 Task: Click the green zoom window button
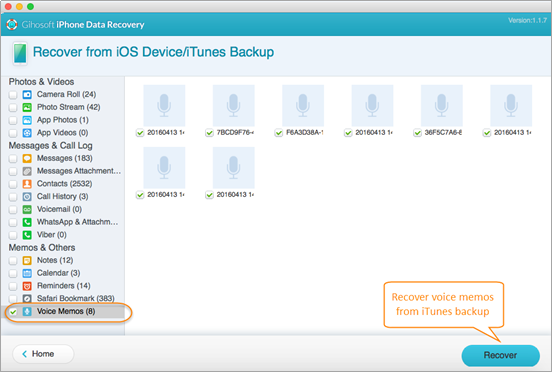30,6
